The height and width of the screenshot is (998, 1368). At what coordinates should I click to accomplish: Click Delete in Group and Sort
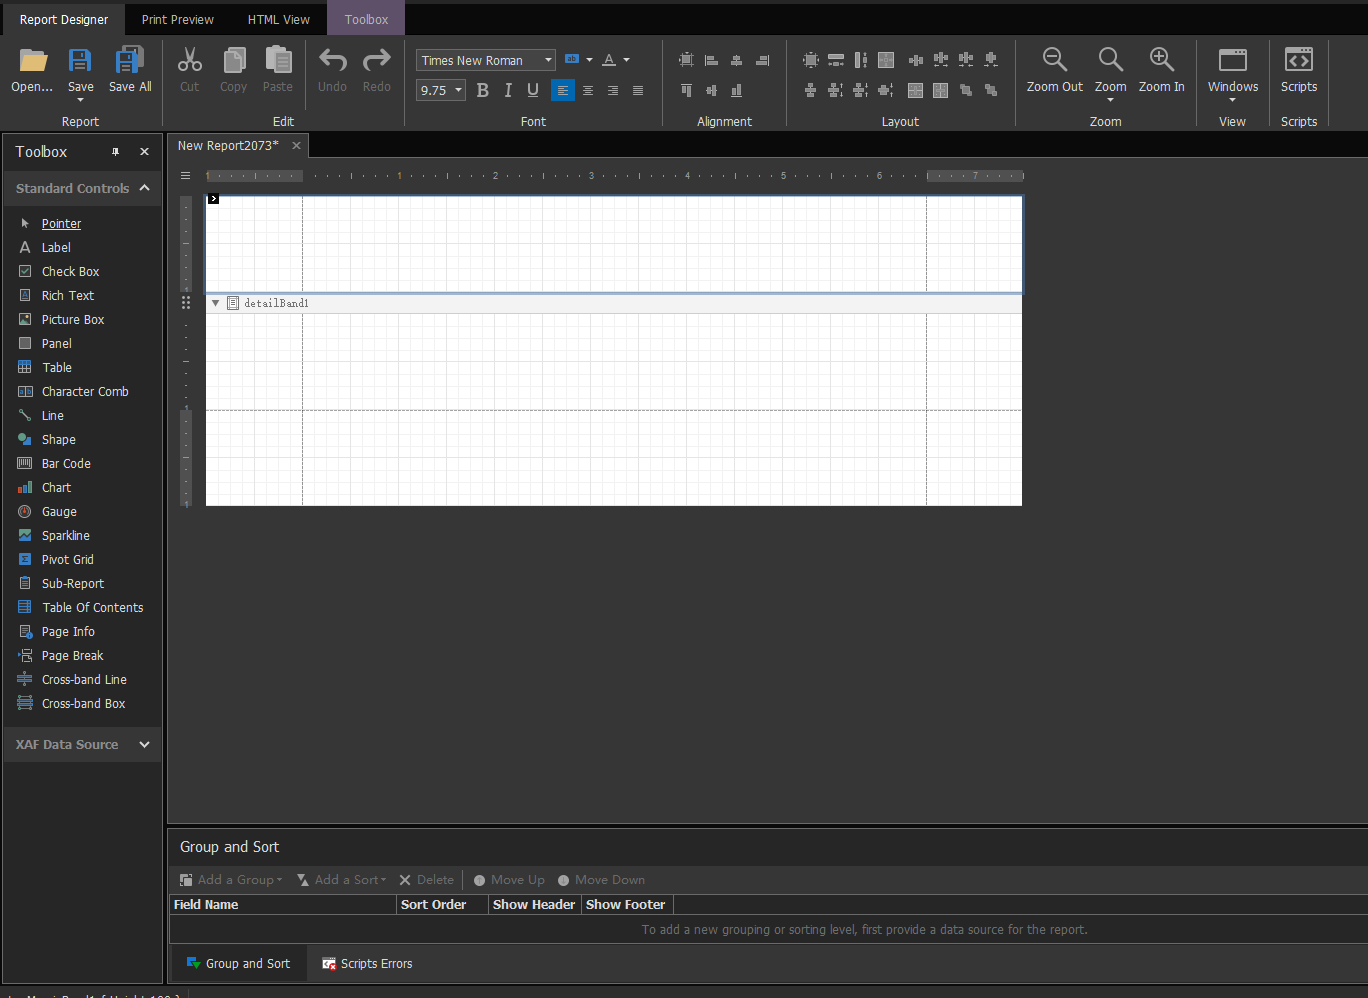[x=427, y=880]
